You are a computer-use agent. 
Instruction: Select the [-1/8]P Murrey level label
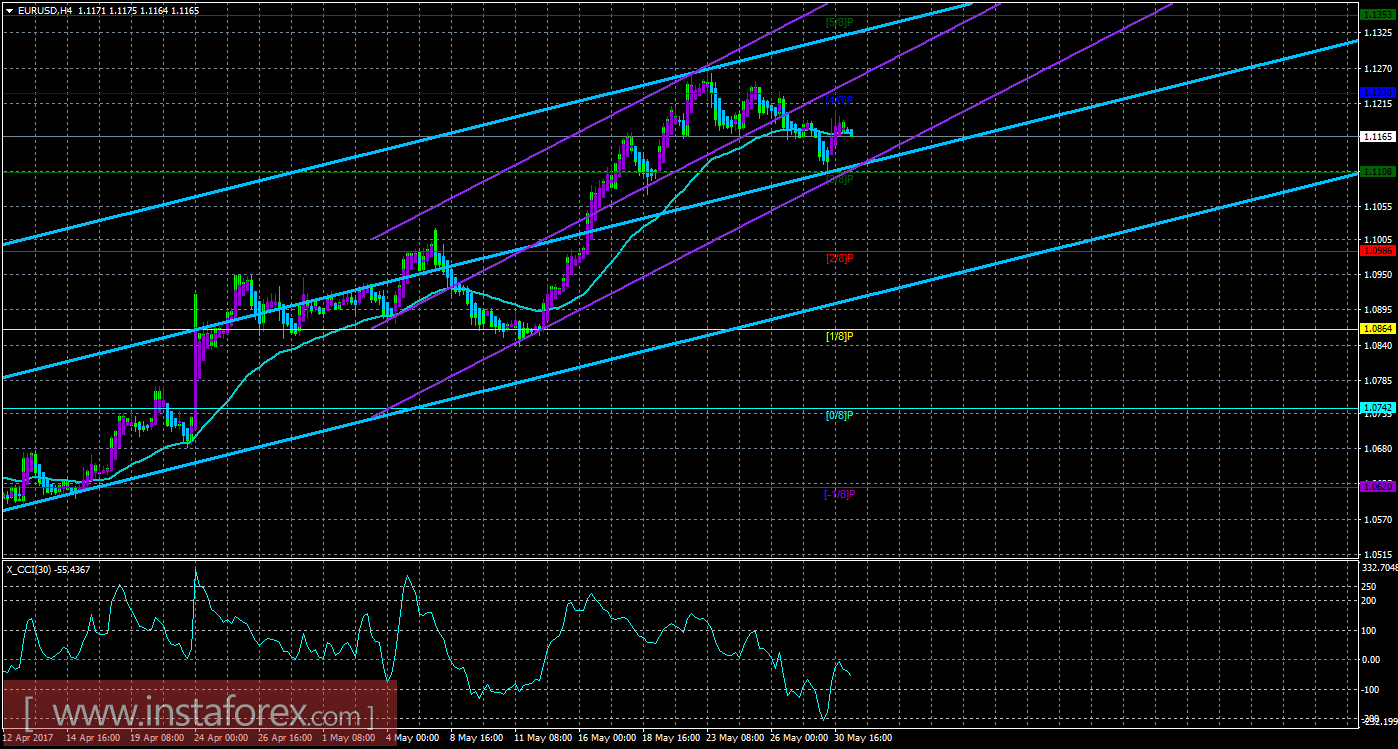pyautogui.click(x=839, y=494)
